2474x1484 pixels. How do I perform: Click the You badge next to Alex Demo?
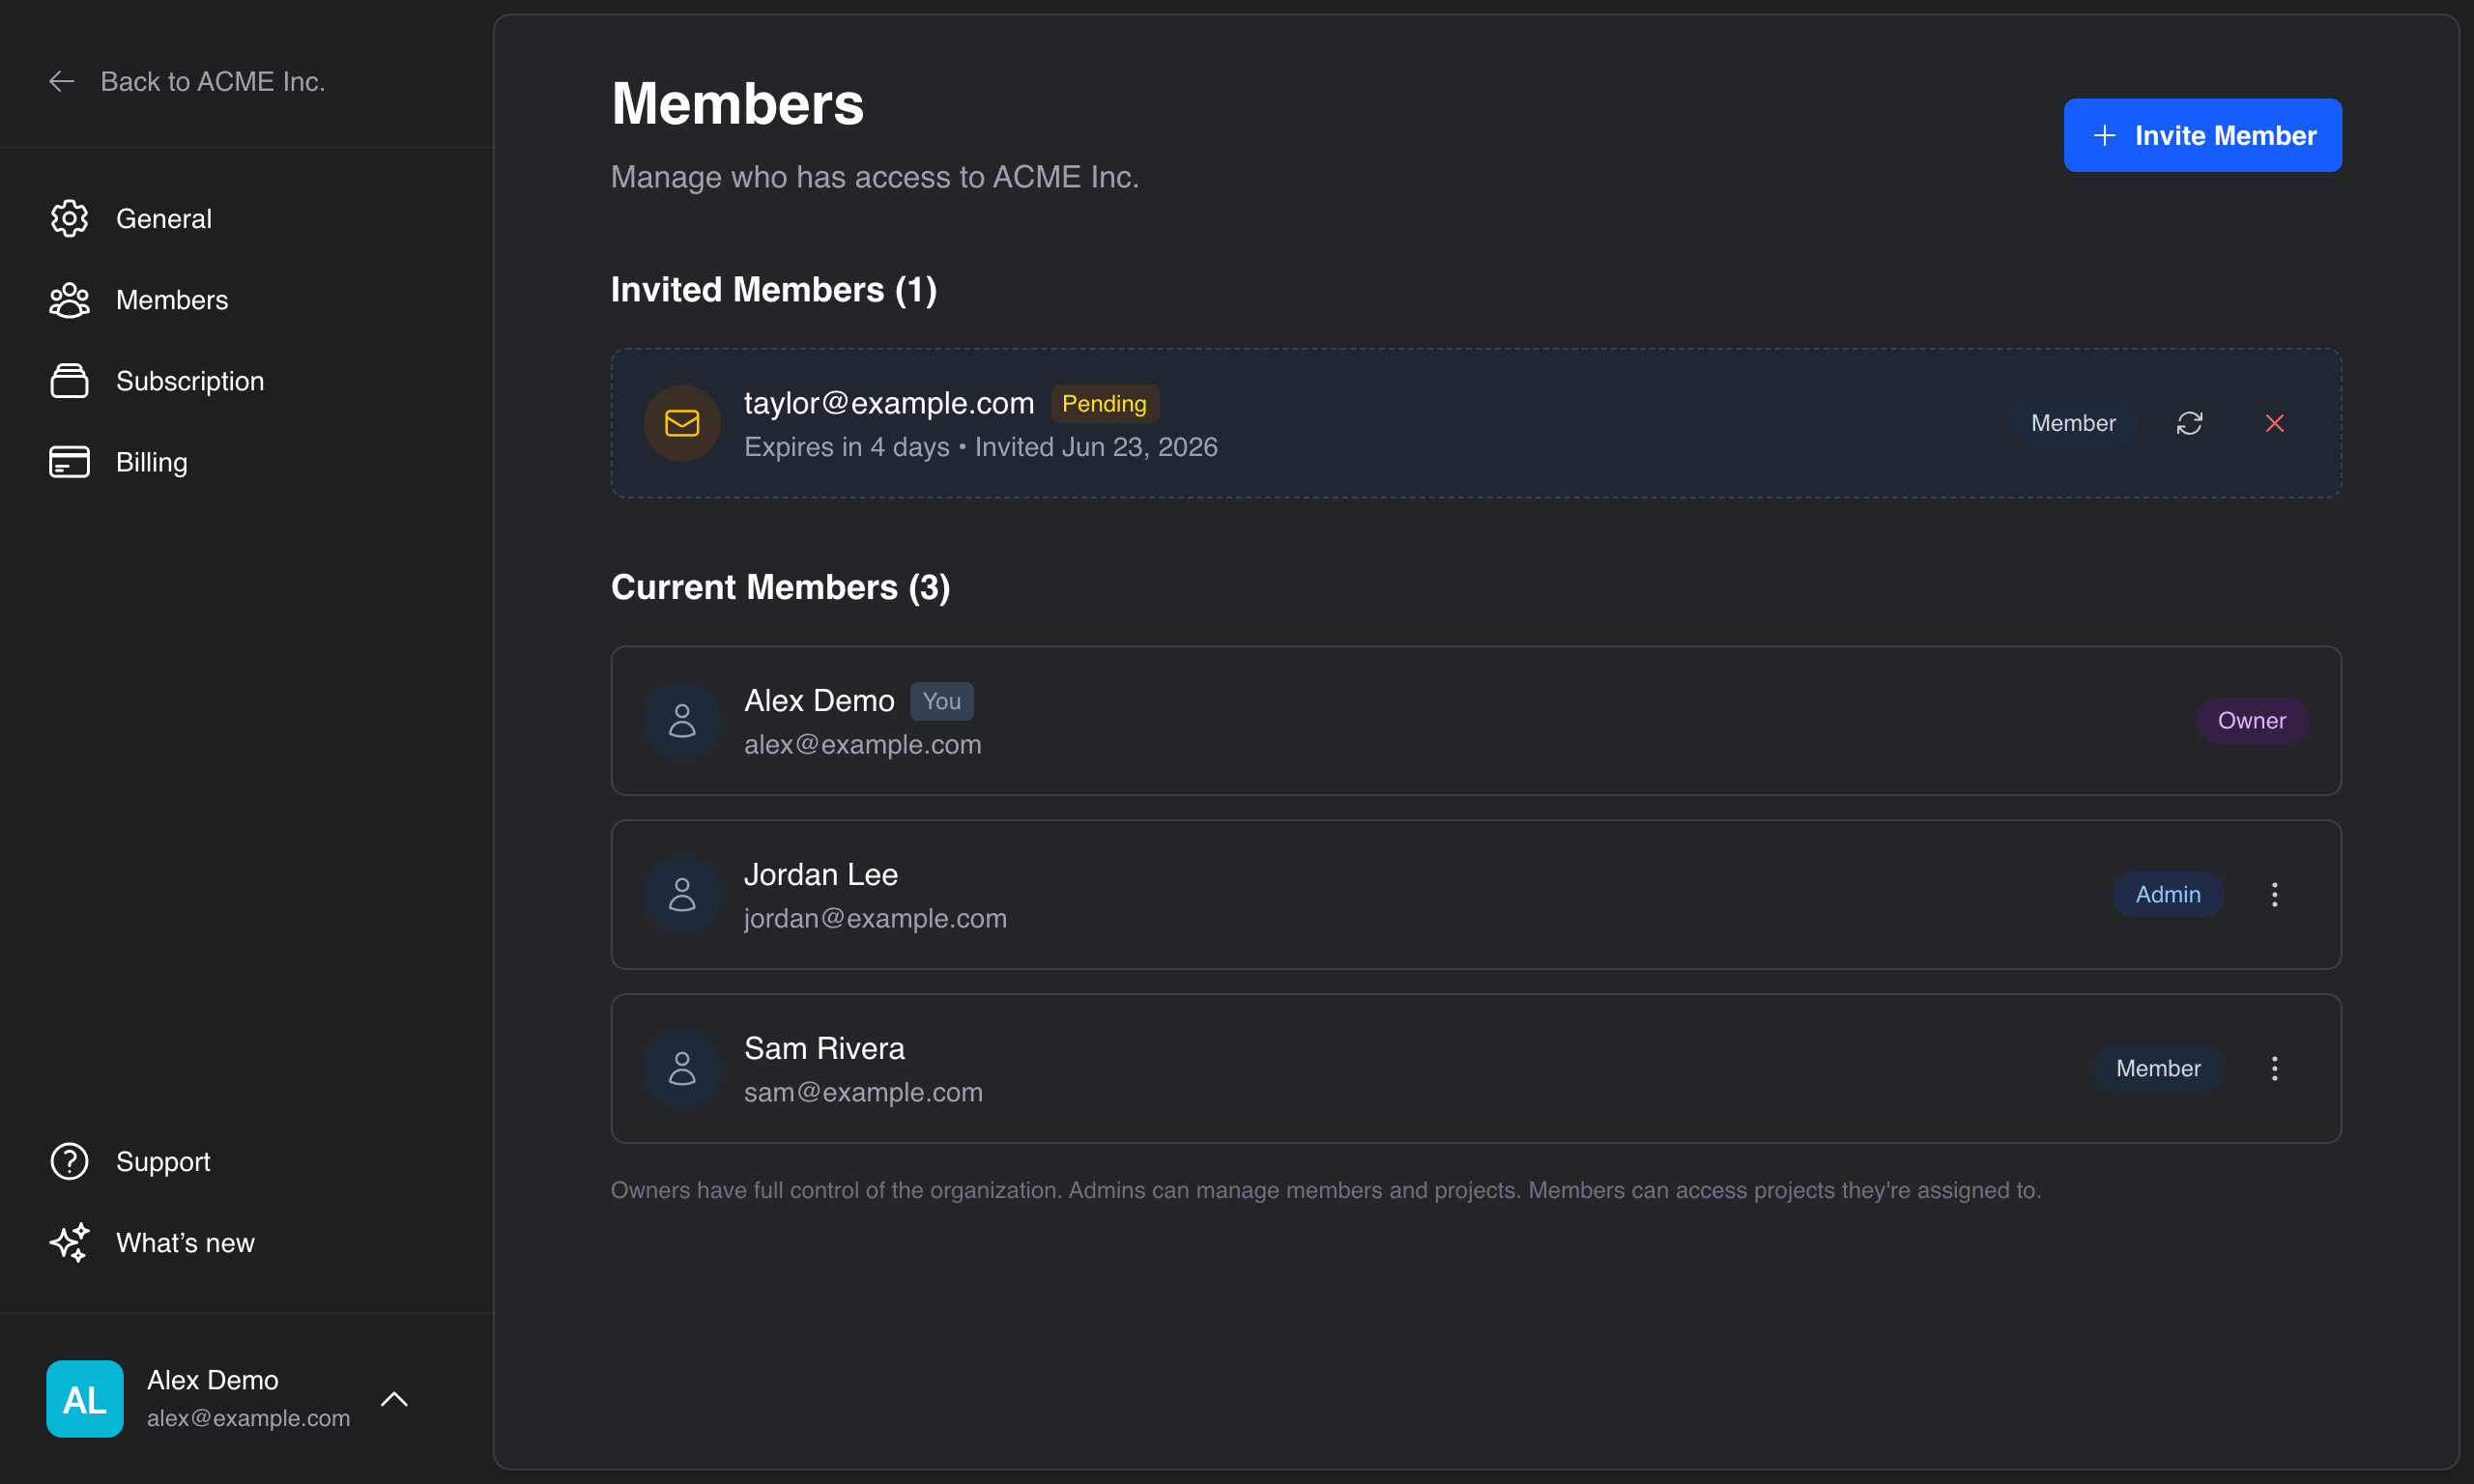(x=941, y=701)
